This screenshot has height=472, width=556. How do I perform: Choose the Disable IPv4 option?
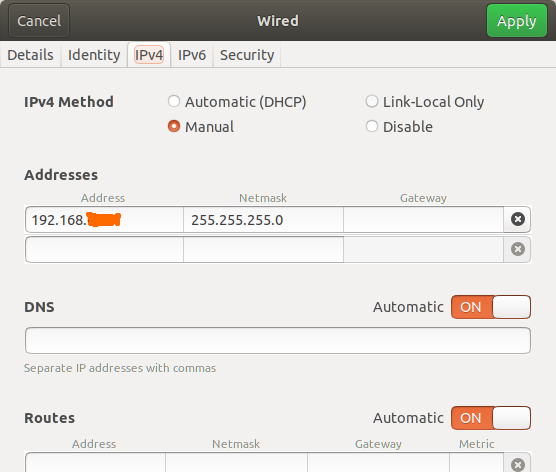[399, 127]
